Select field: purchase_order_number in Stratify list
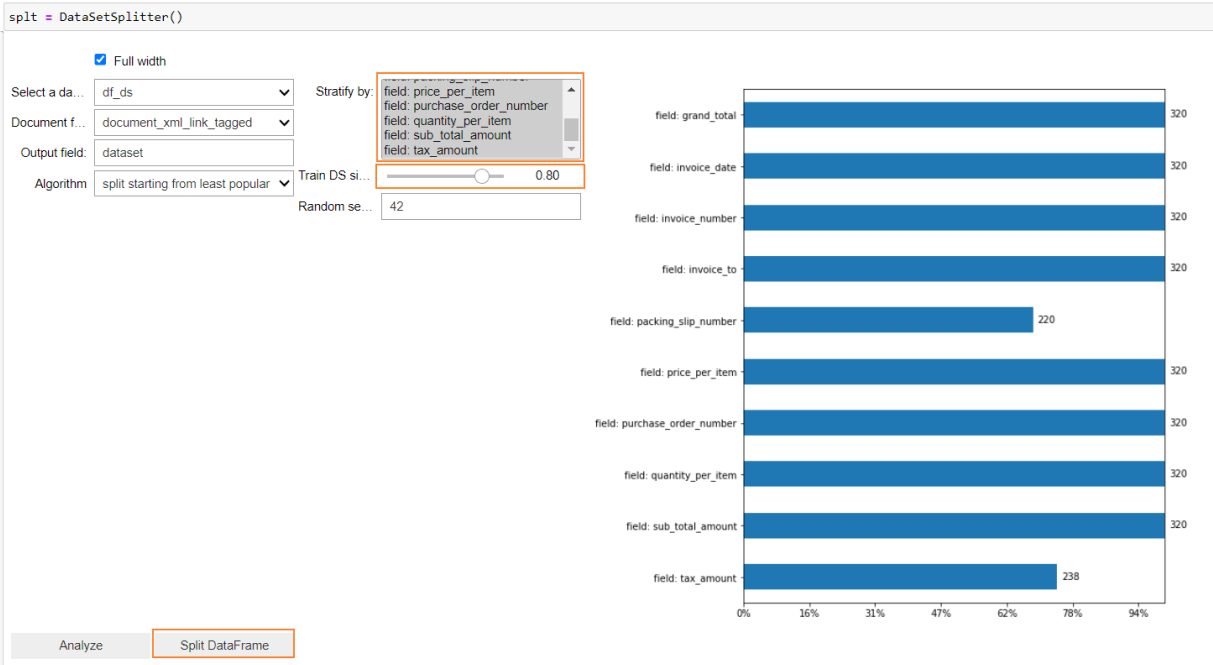 (x=472, y=106)
